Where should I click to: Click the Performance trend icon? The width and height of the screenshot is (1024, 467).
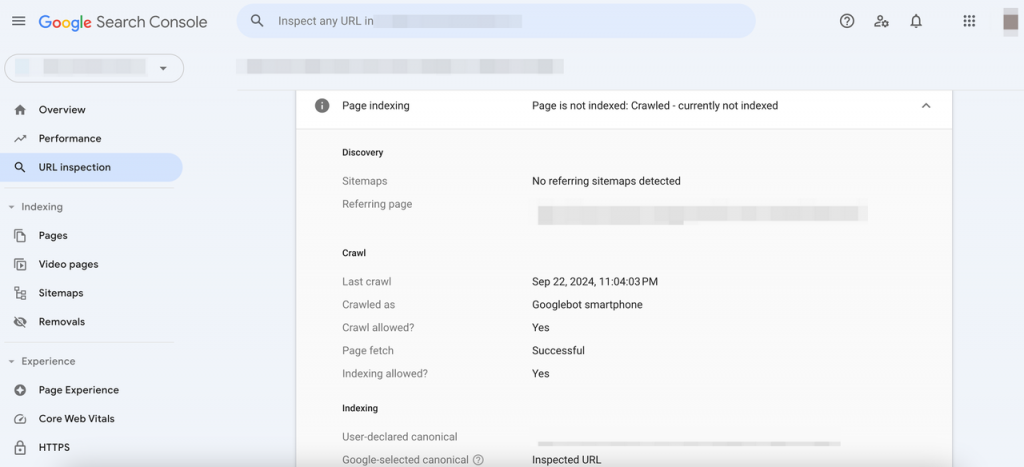[x=20, y=138]
